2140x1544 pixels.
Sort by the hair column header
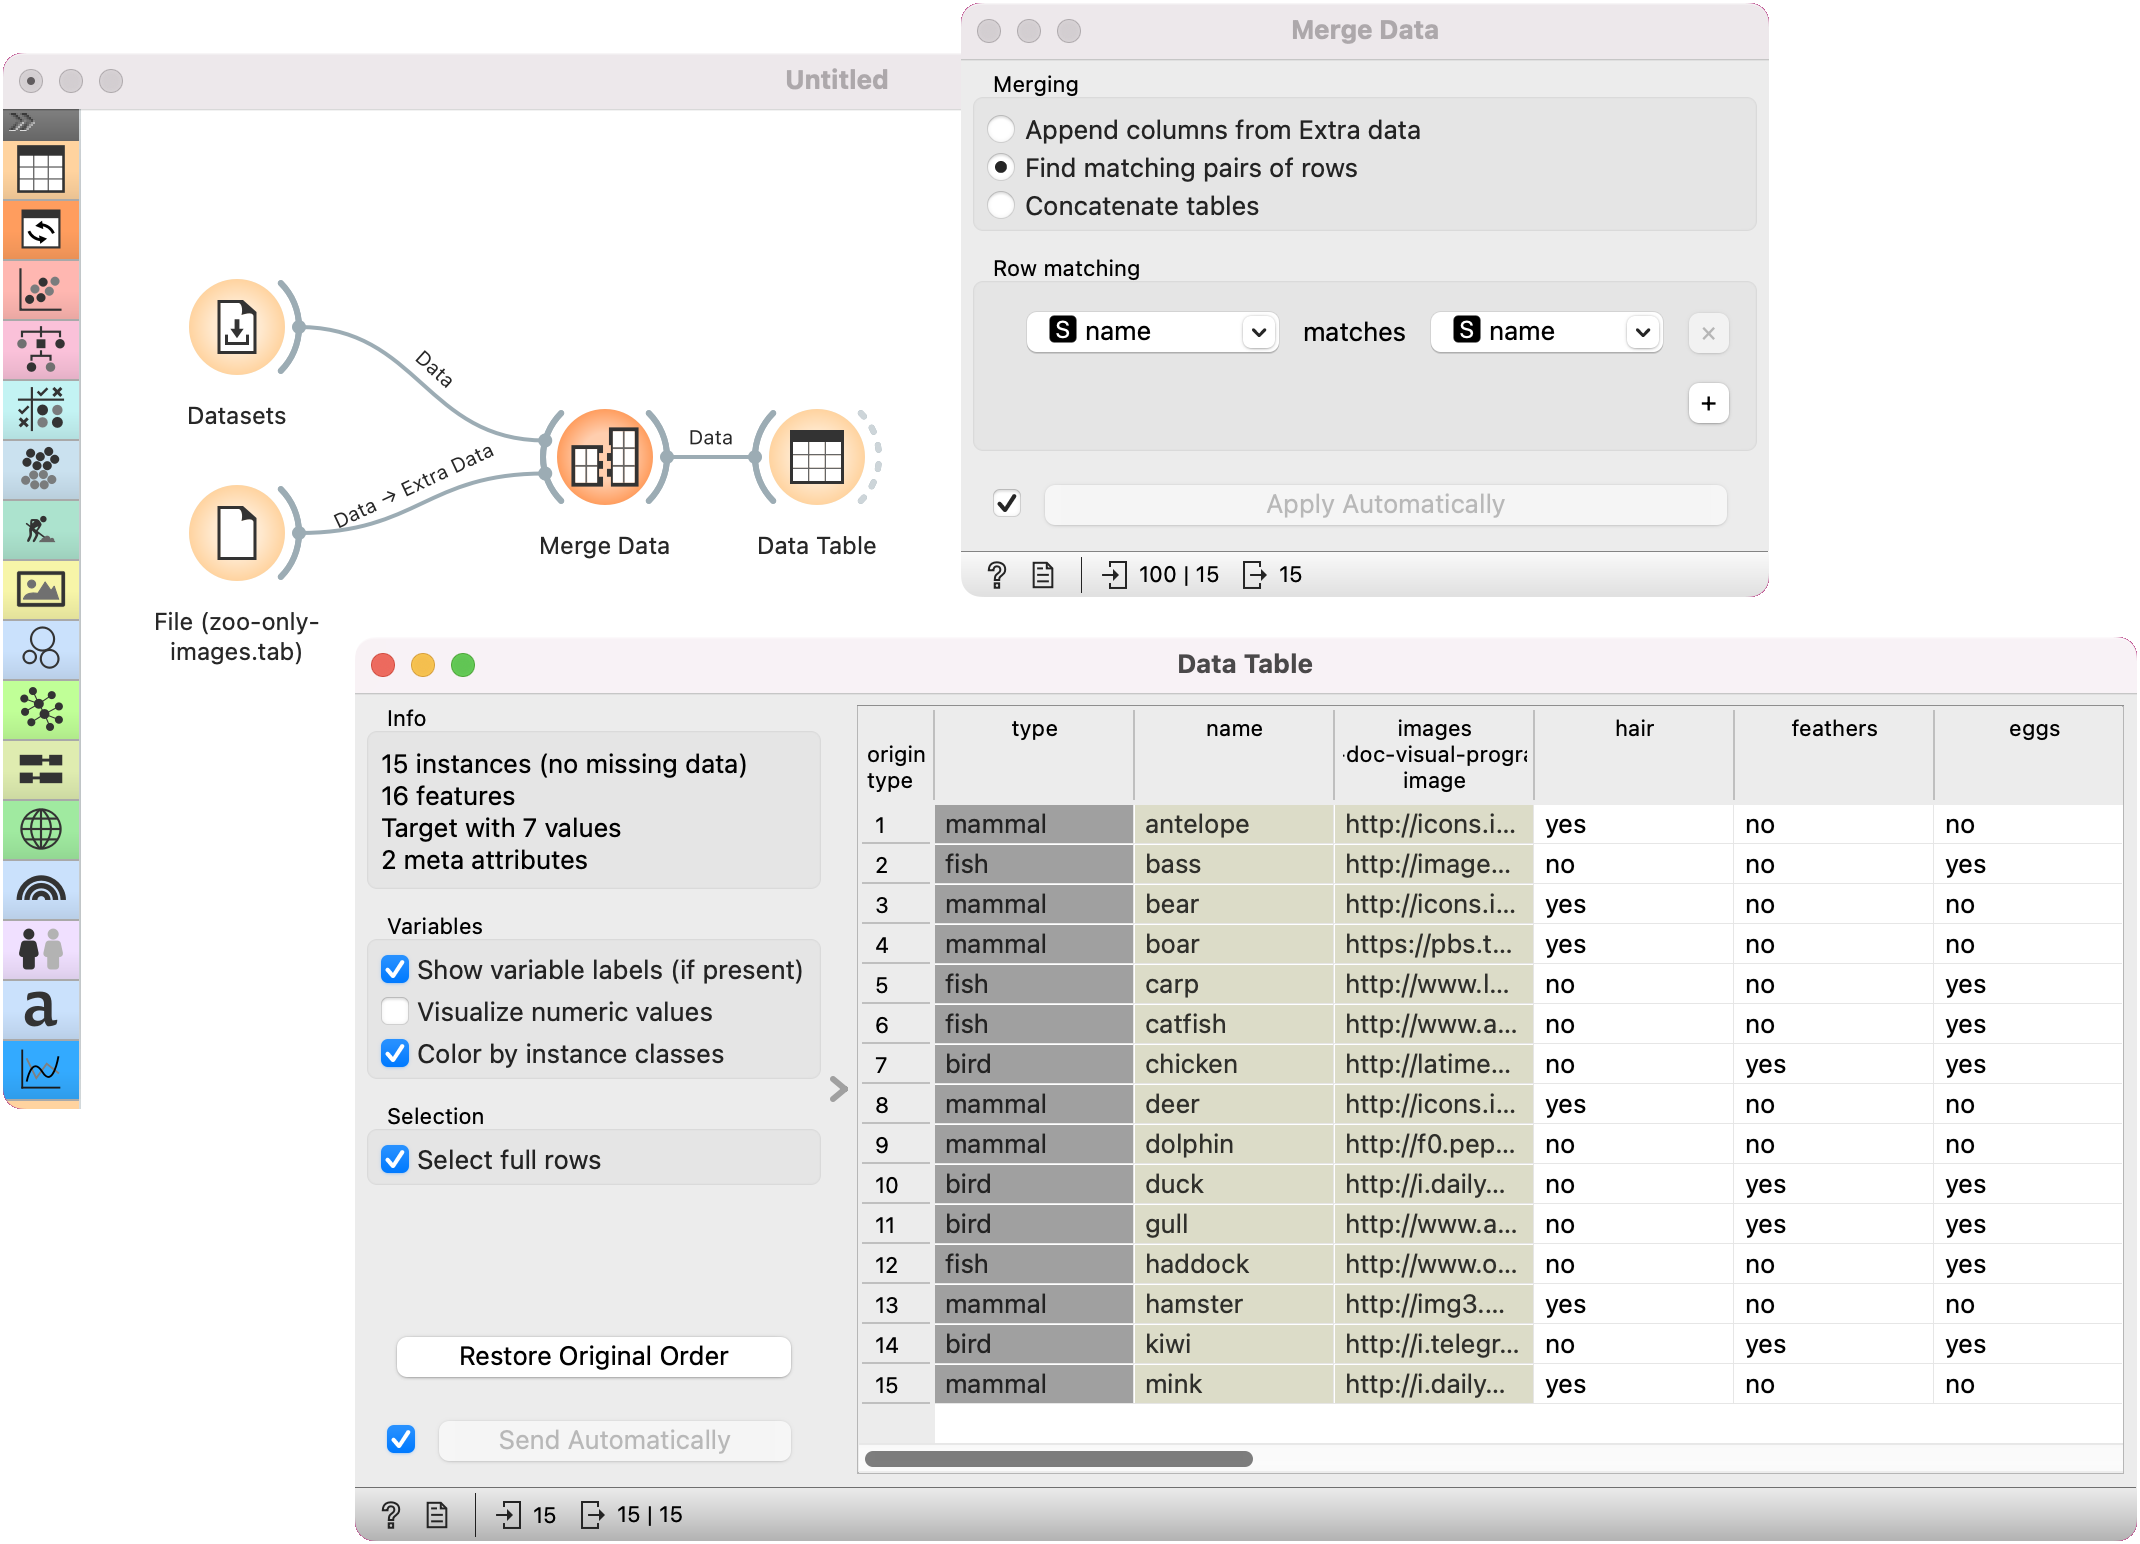click(1634, 754)
